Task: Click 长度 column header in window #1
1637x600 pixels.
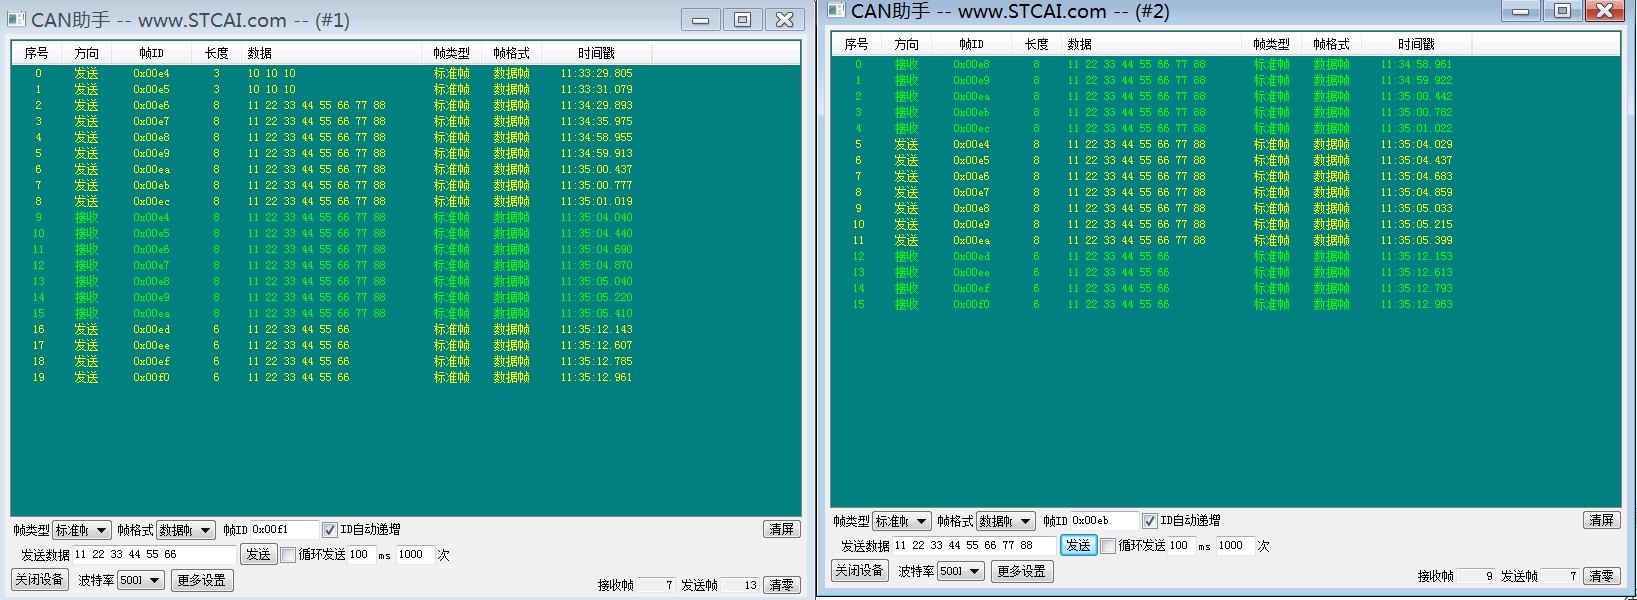Action: pyautogui.click(x=216, y=53)
